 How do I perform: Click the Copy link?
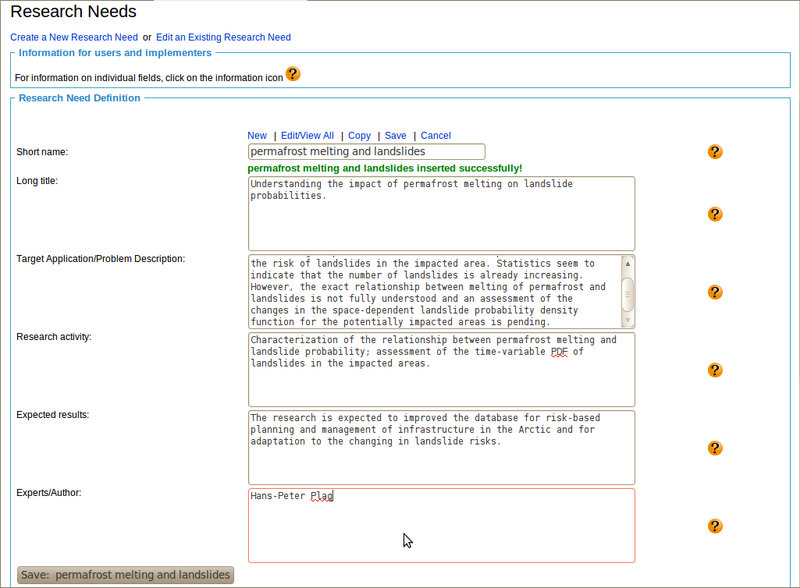pos(359,135)
